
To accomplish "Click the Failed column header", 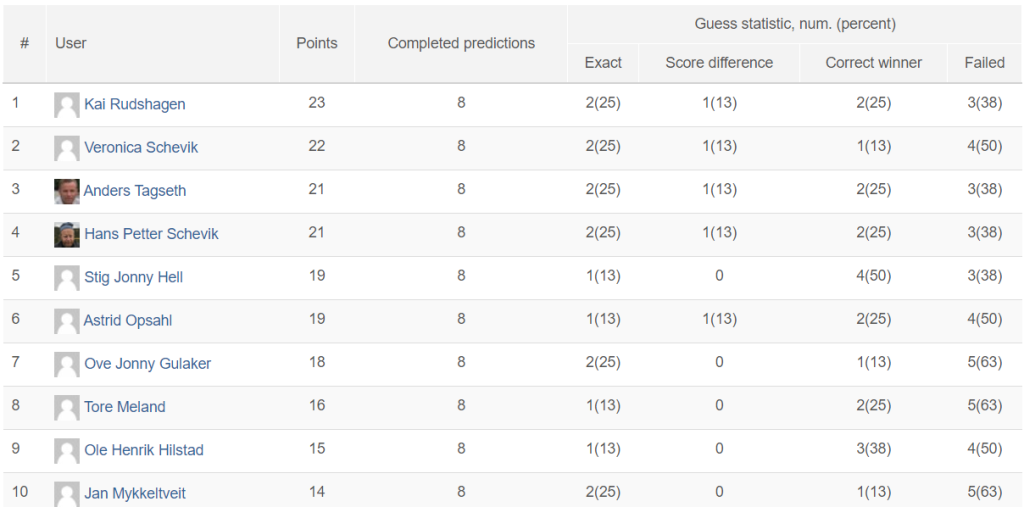I will click(984, 63).
